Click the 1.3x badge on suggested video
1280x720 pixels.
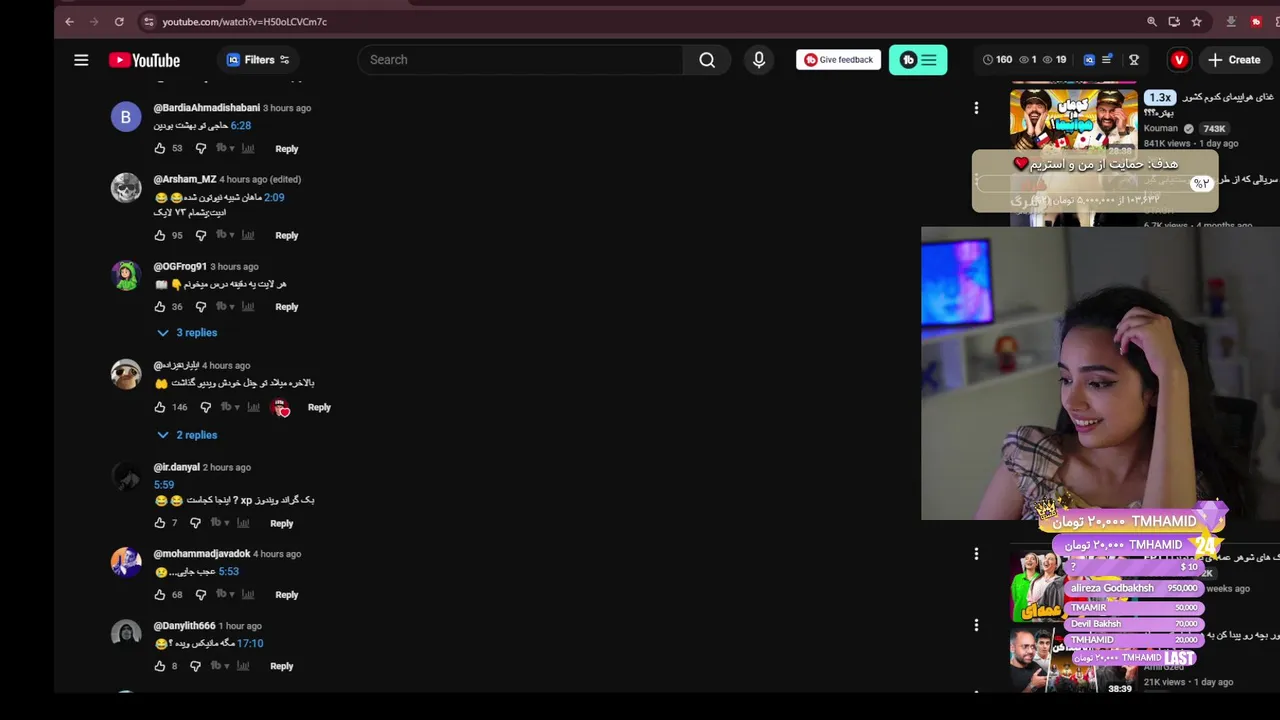[x=1160, y=98]
